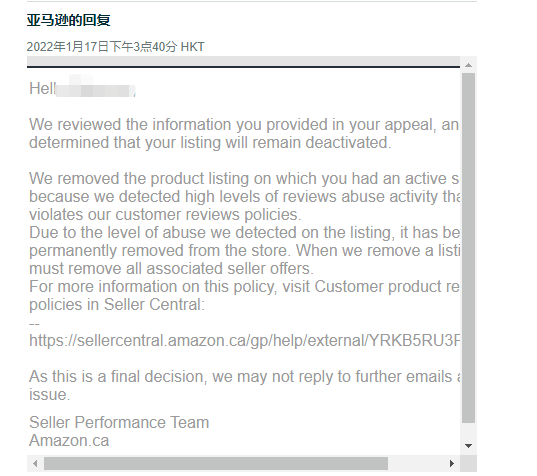Click the 'determined that your listing' line

[210, 142]
